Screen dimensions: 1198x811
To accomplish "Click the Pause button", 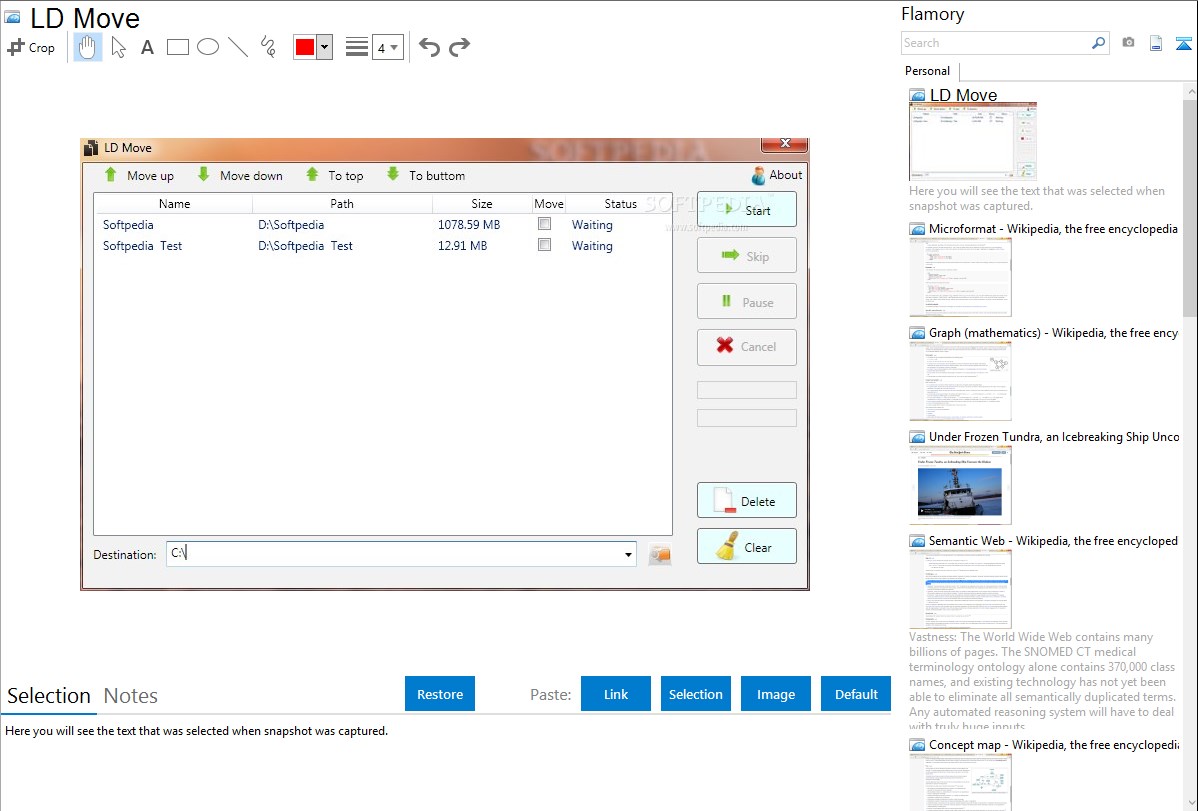I will click(746, 301).
